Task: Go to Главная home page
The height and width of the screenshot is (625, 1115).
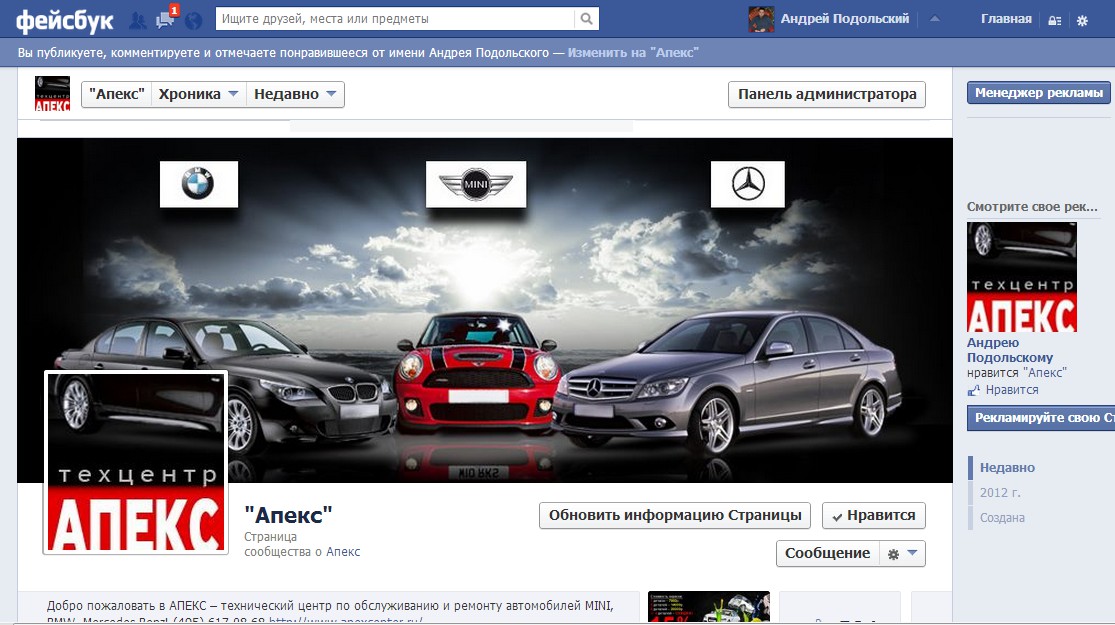Action: click(1006, 19)
